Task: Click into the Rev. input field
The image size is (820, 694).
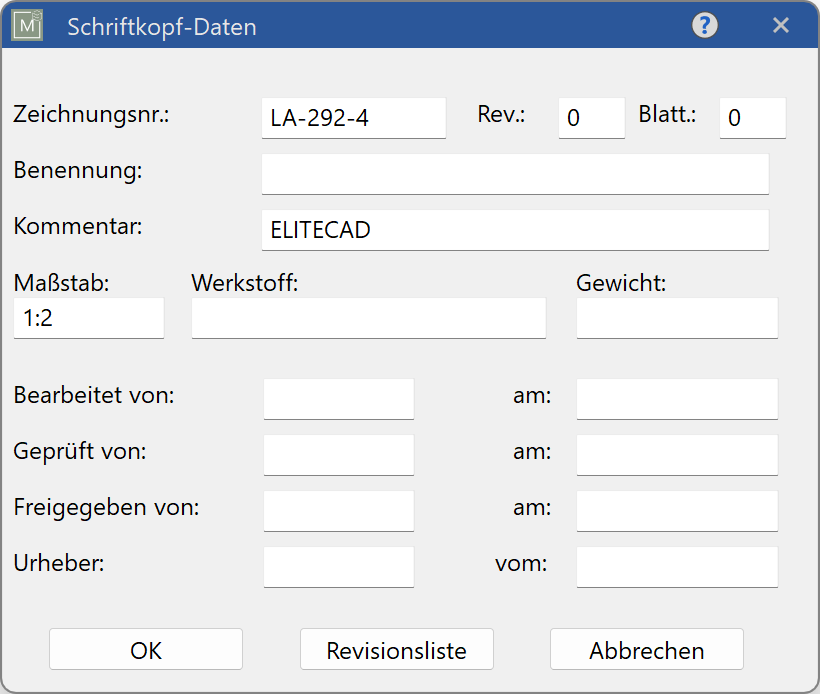Action: click(x=591, y=118)
